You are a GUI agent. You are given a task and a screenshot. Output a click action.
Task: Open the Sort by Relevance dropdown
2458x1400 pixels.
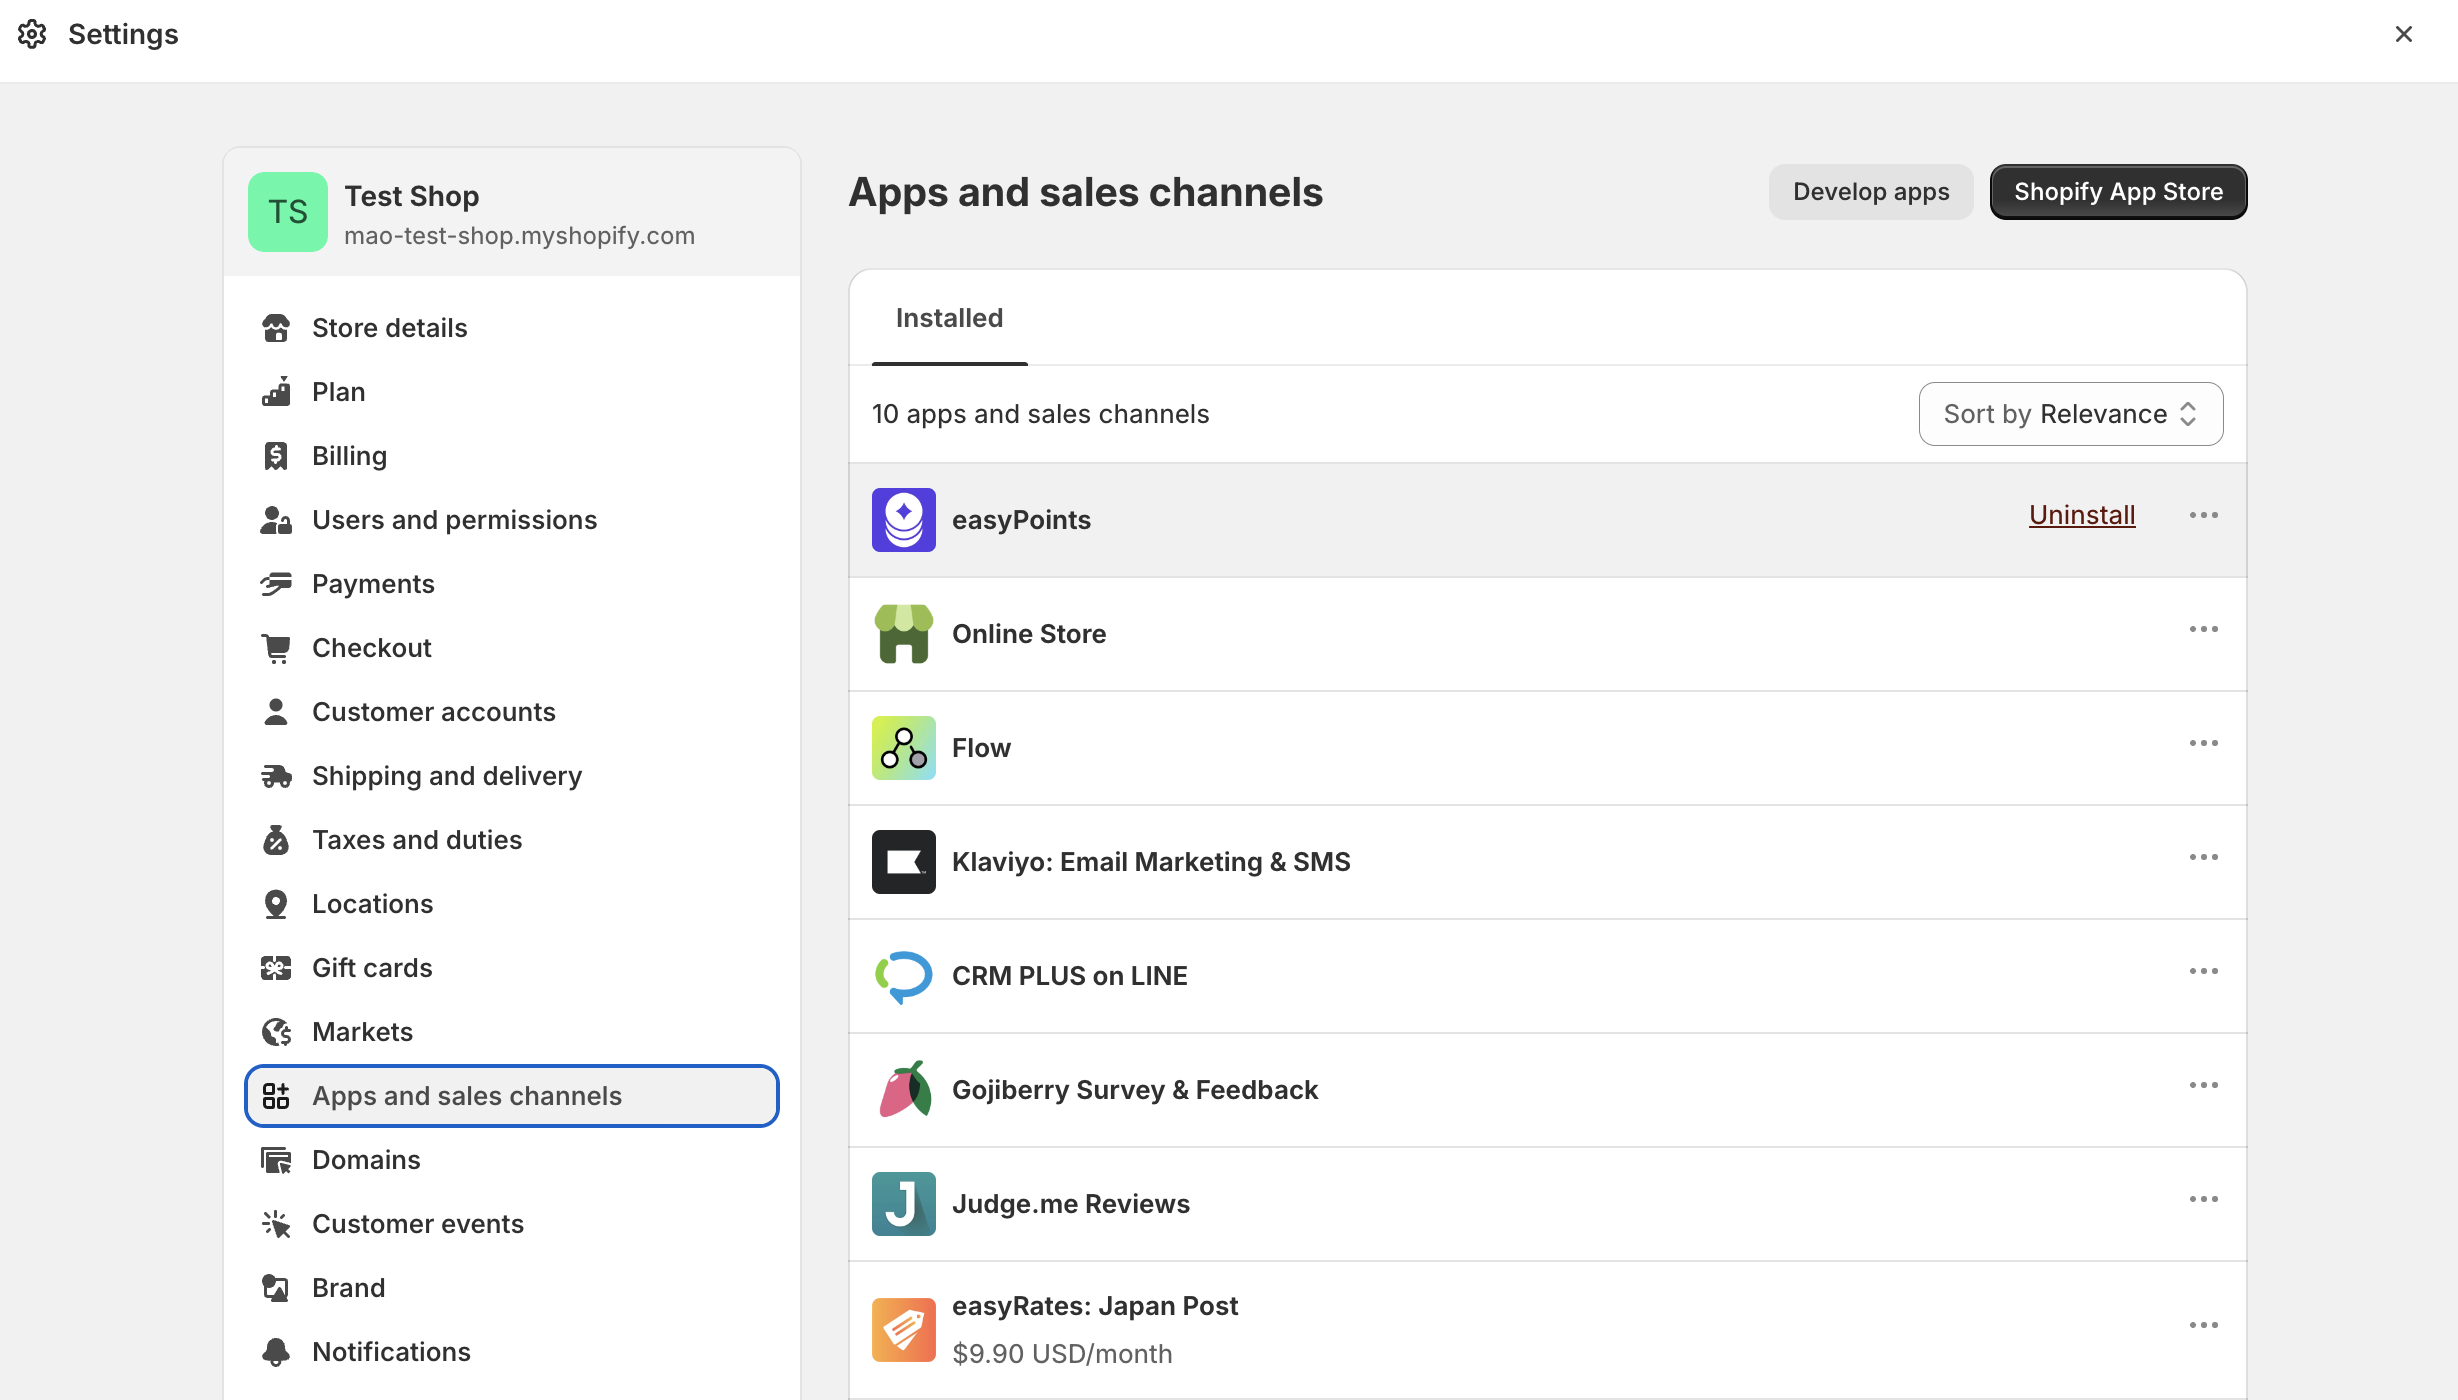[x=2070, y=414]
